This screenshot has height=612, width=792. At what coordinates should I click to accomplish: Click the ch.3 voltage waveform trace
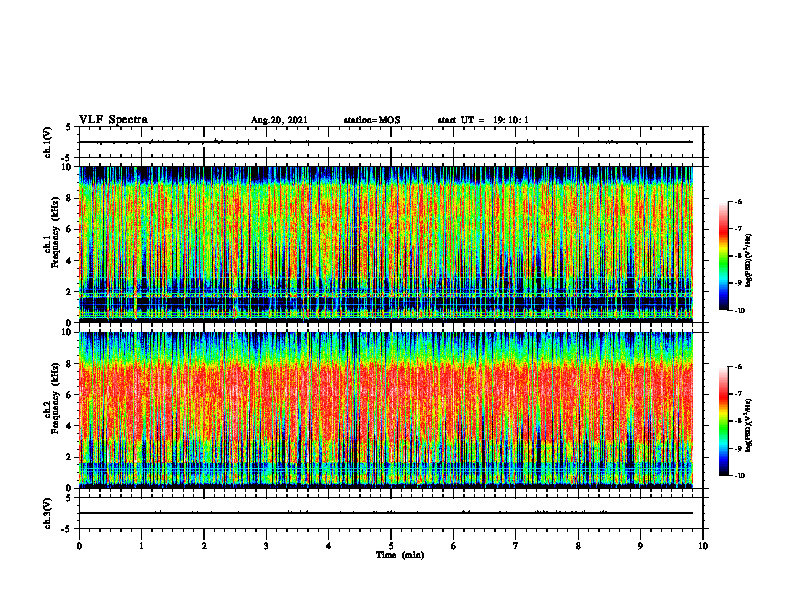386,513
